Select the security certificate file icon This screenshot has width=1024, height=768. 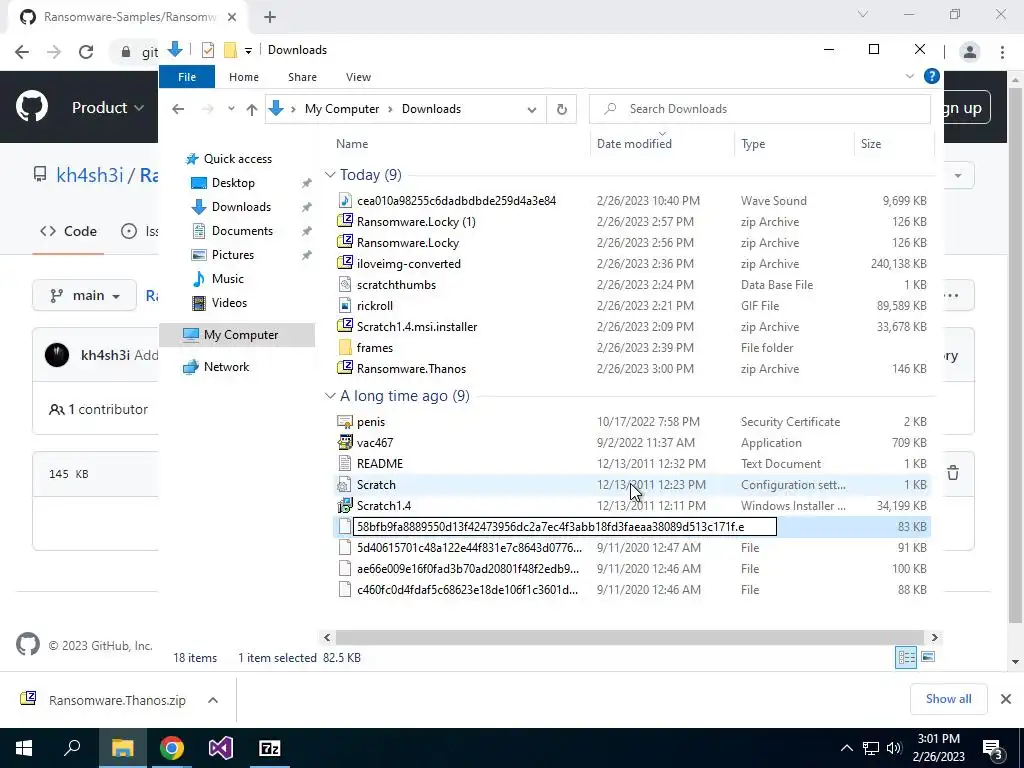coord(345,422)
